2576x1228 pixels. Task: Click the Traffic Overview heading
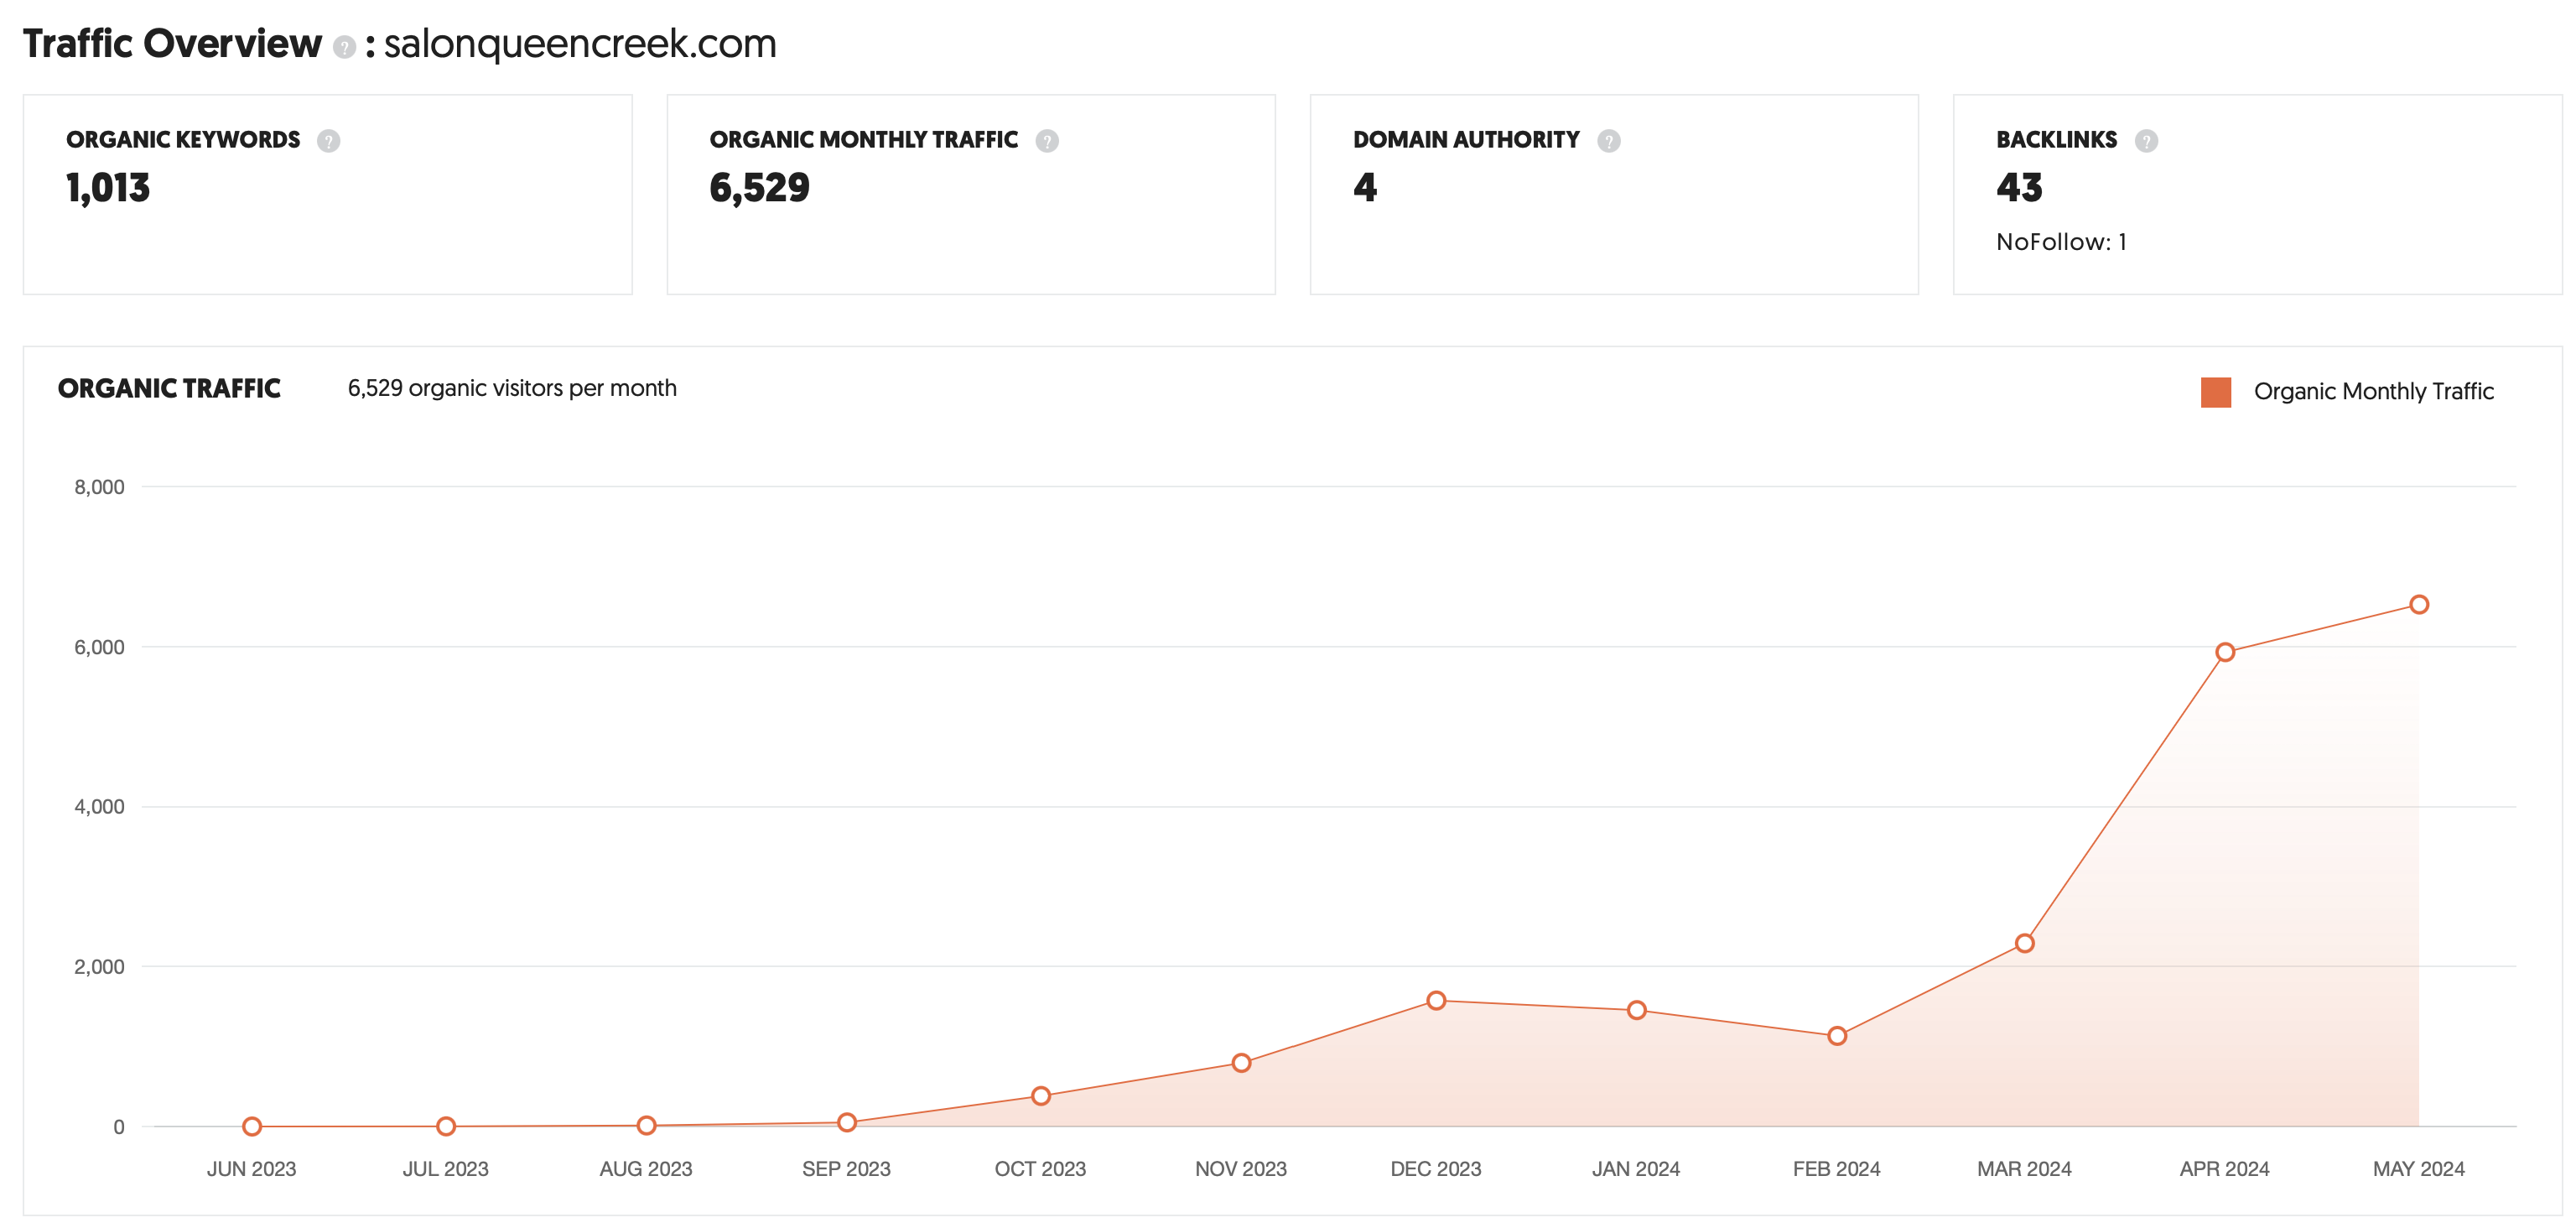(x=172, y=44)
